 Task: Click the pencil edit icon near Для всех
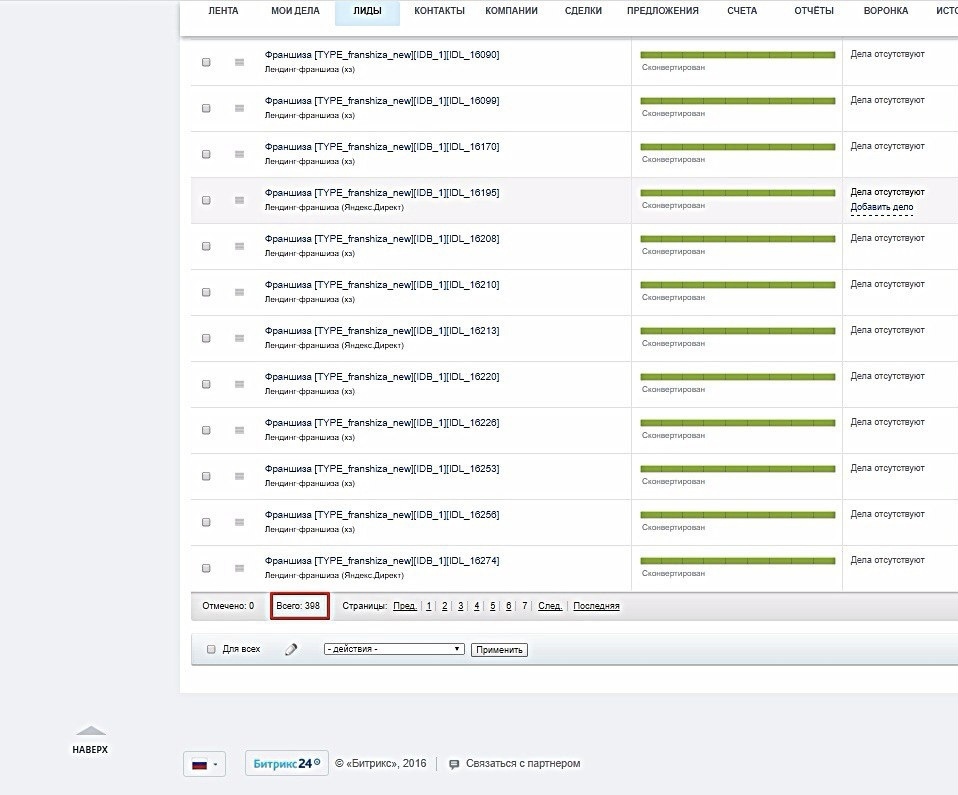(x=291, y=649)
